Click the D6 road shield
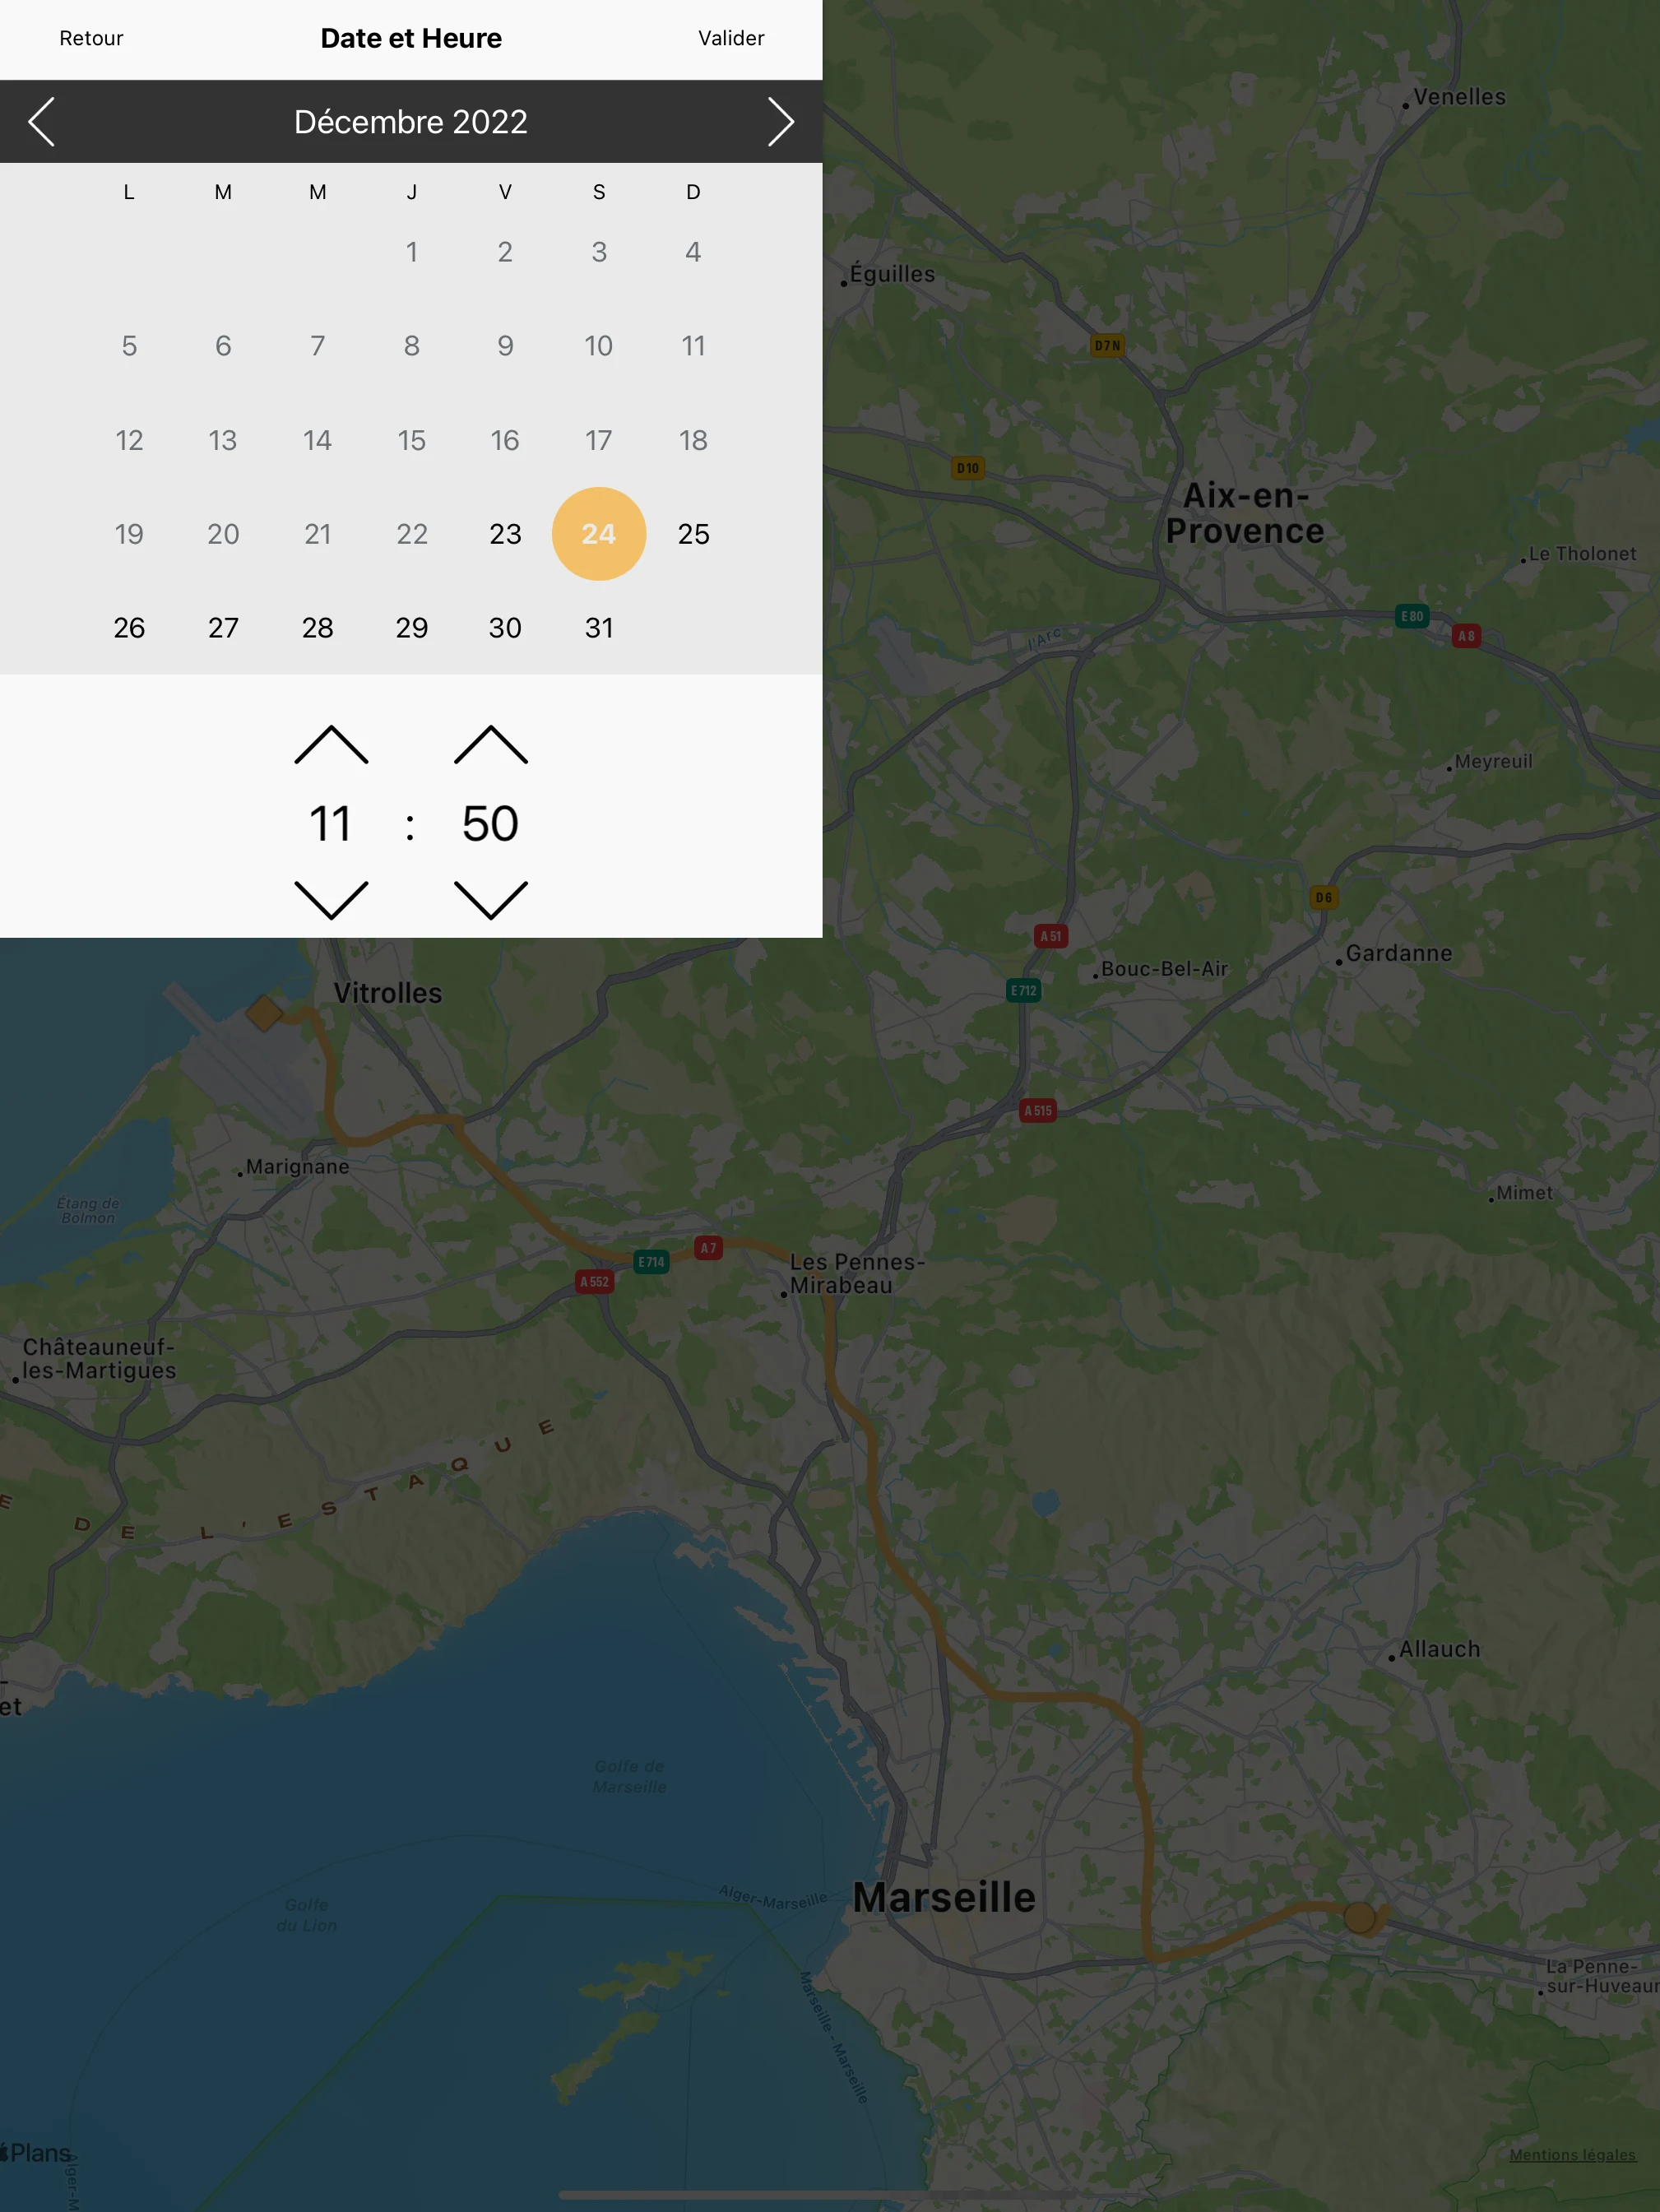This screenshot has height=2212, width=1660. pyautogui.click(x=1324, y=897)
